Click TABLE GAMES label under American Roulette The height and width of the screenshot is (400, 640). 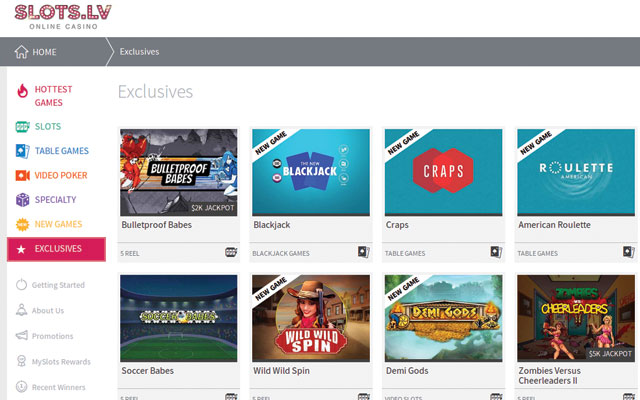pos(538,253)
